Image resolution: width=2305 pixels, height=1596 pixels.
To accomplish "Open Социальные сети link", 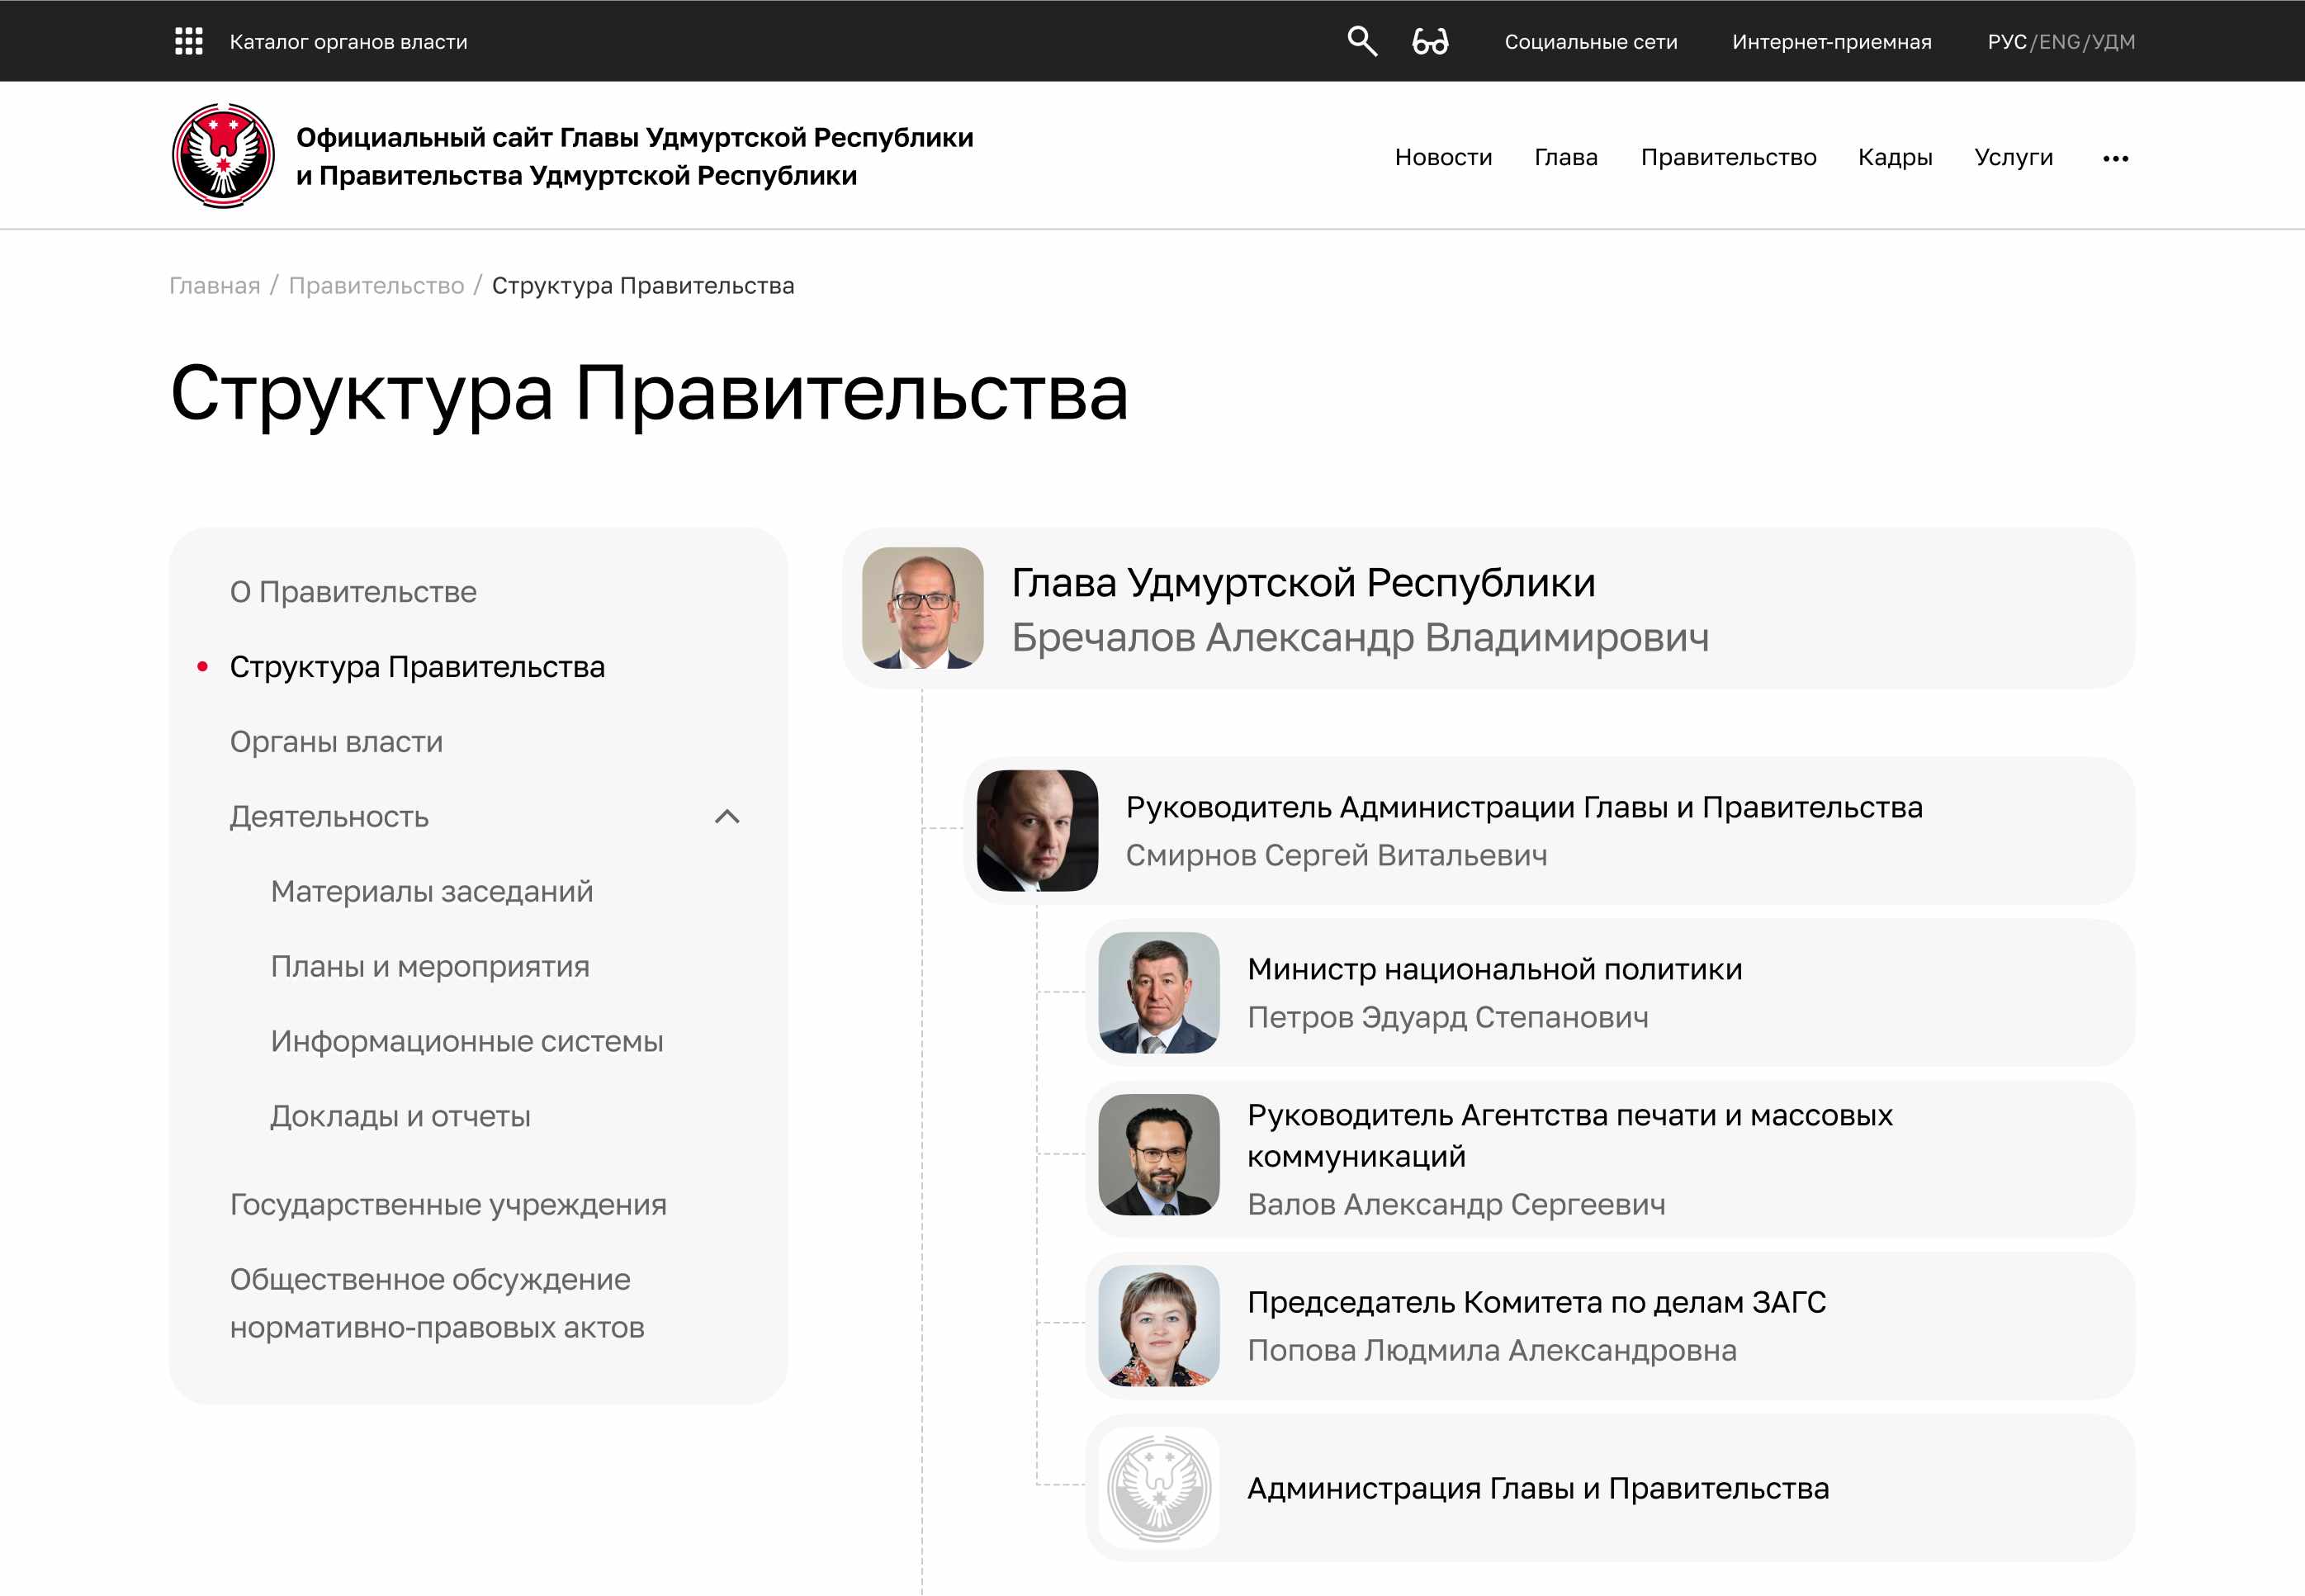I will [1590, 42].
